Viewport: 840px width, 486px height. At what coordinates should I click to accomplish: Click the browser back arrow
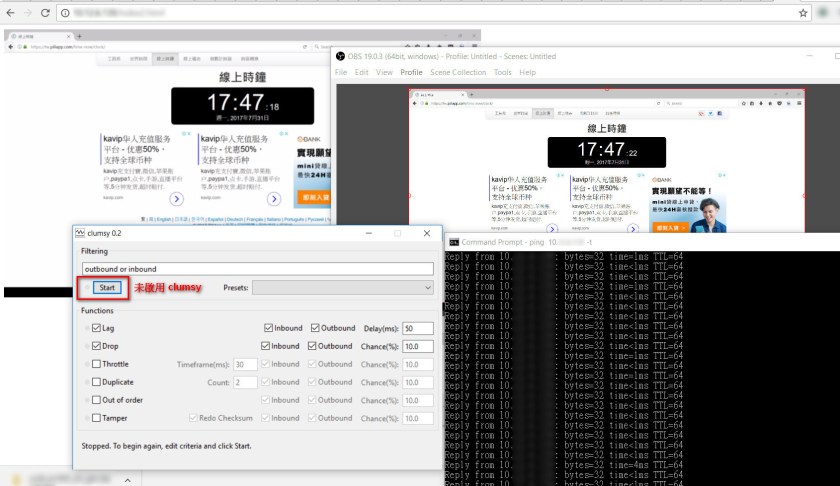point(9,13)
